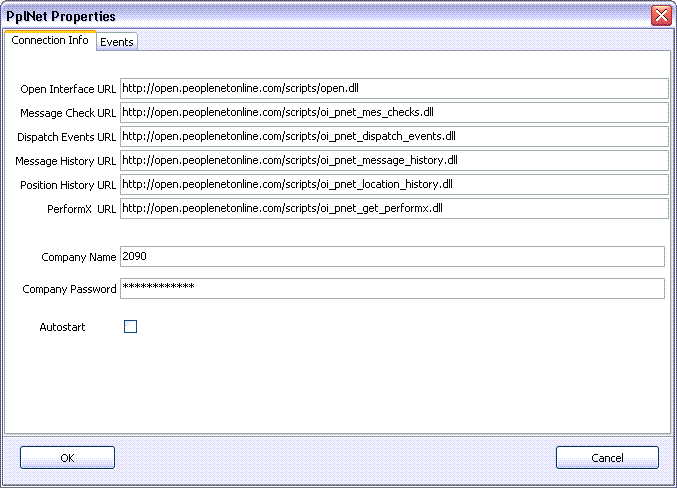The image size is (677, 488).
Task: Click the Message Check URL label
Action: click(x=68, y=113)
